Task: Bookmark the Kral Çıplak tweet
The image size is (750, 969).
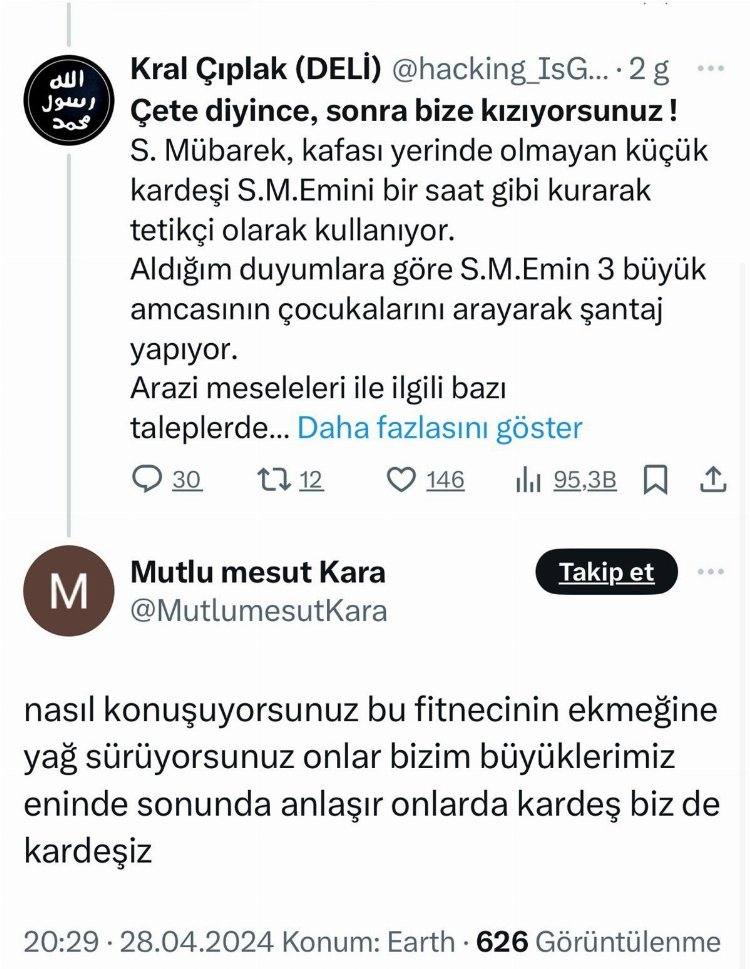Action: [x=655, y=480]
